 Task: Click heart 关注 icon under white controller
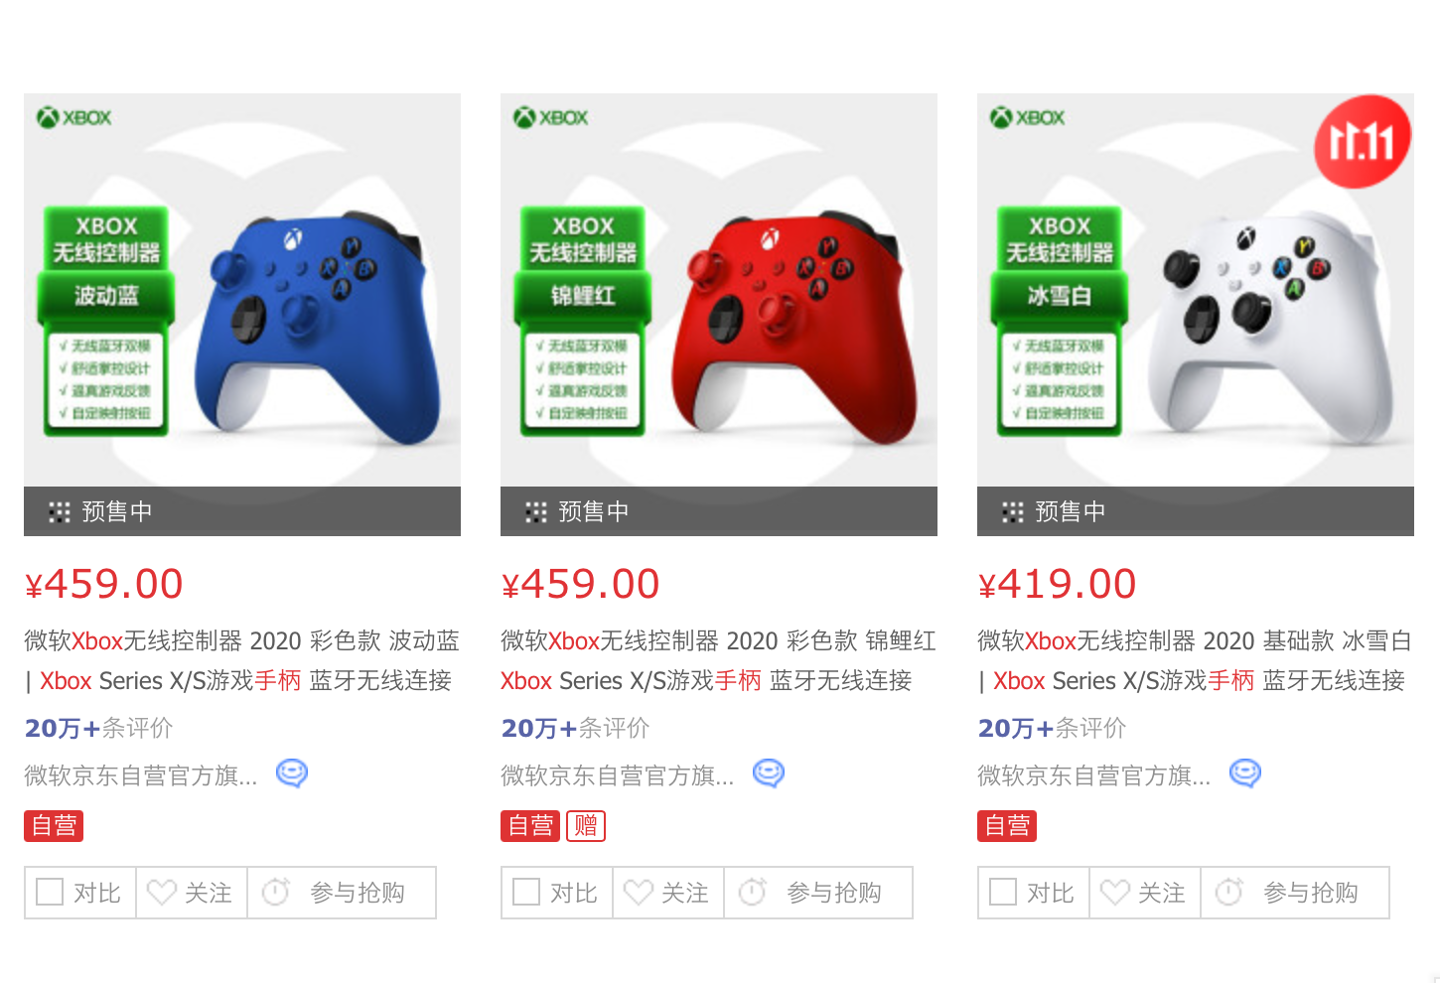pos(1115,892)
